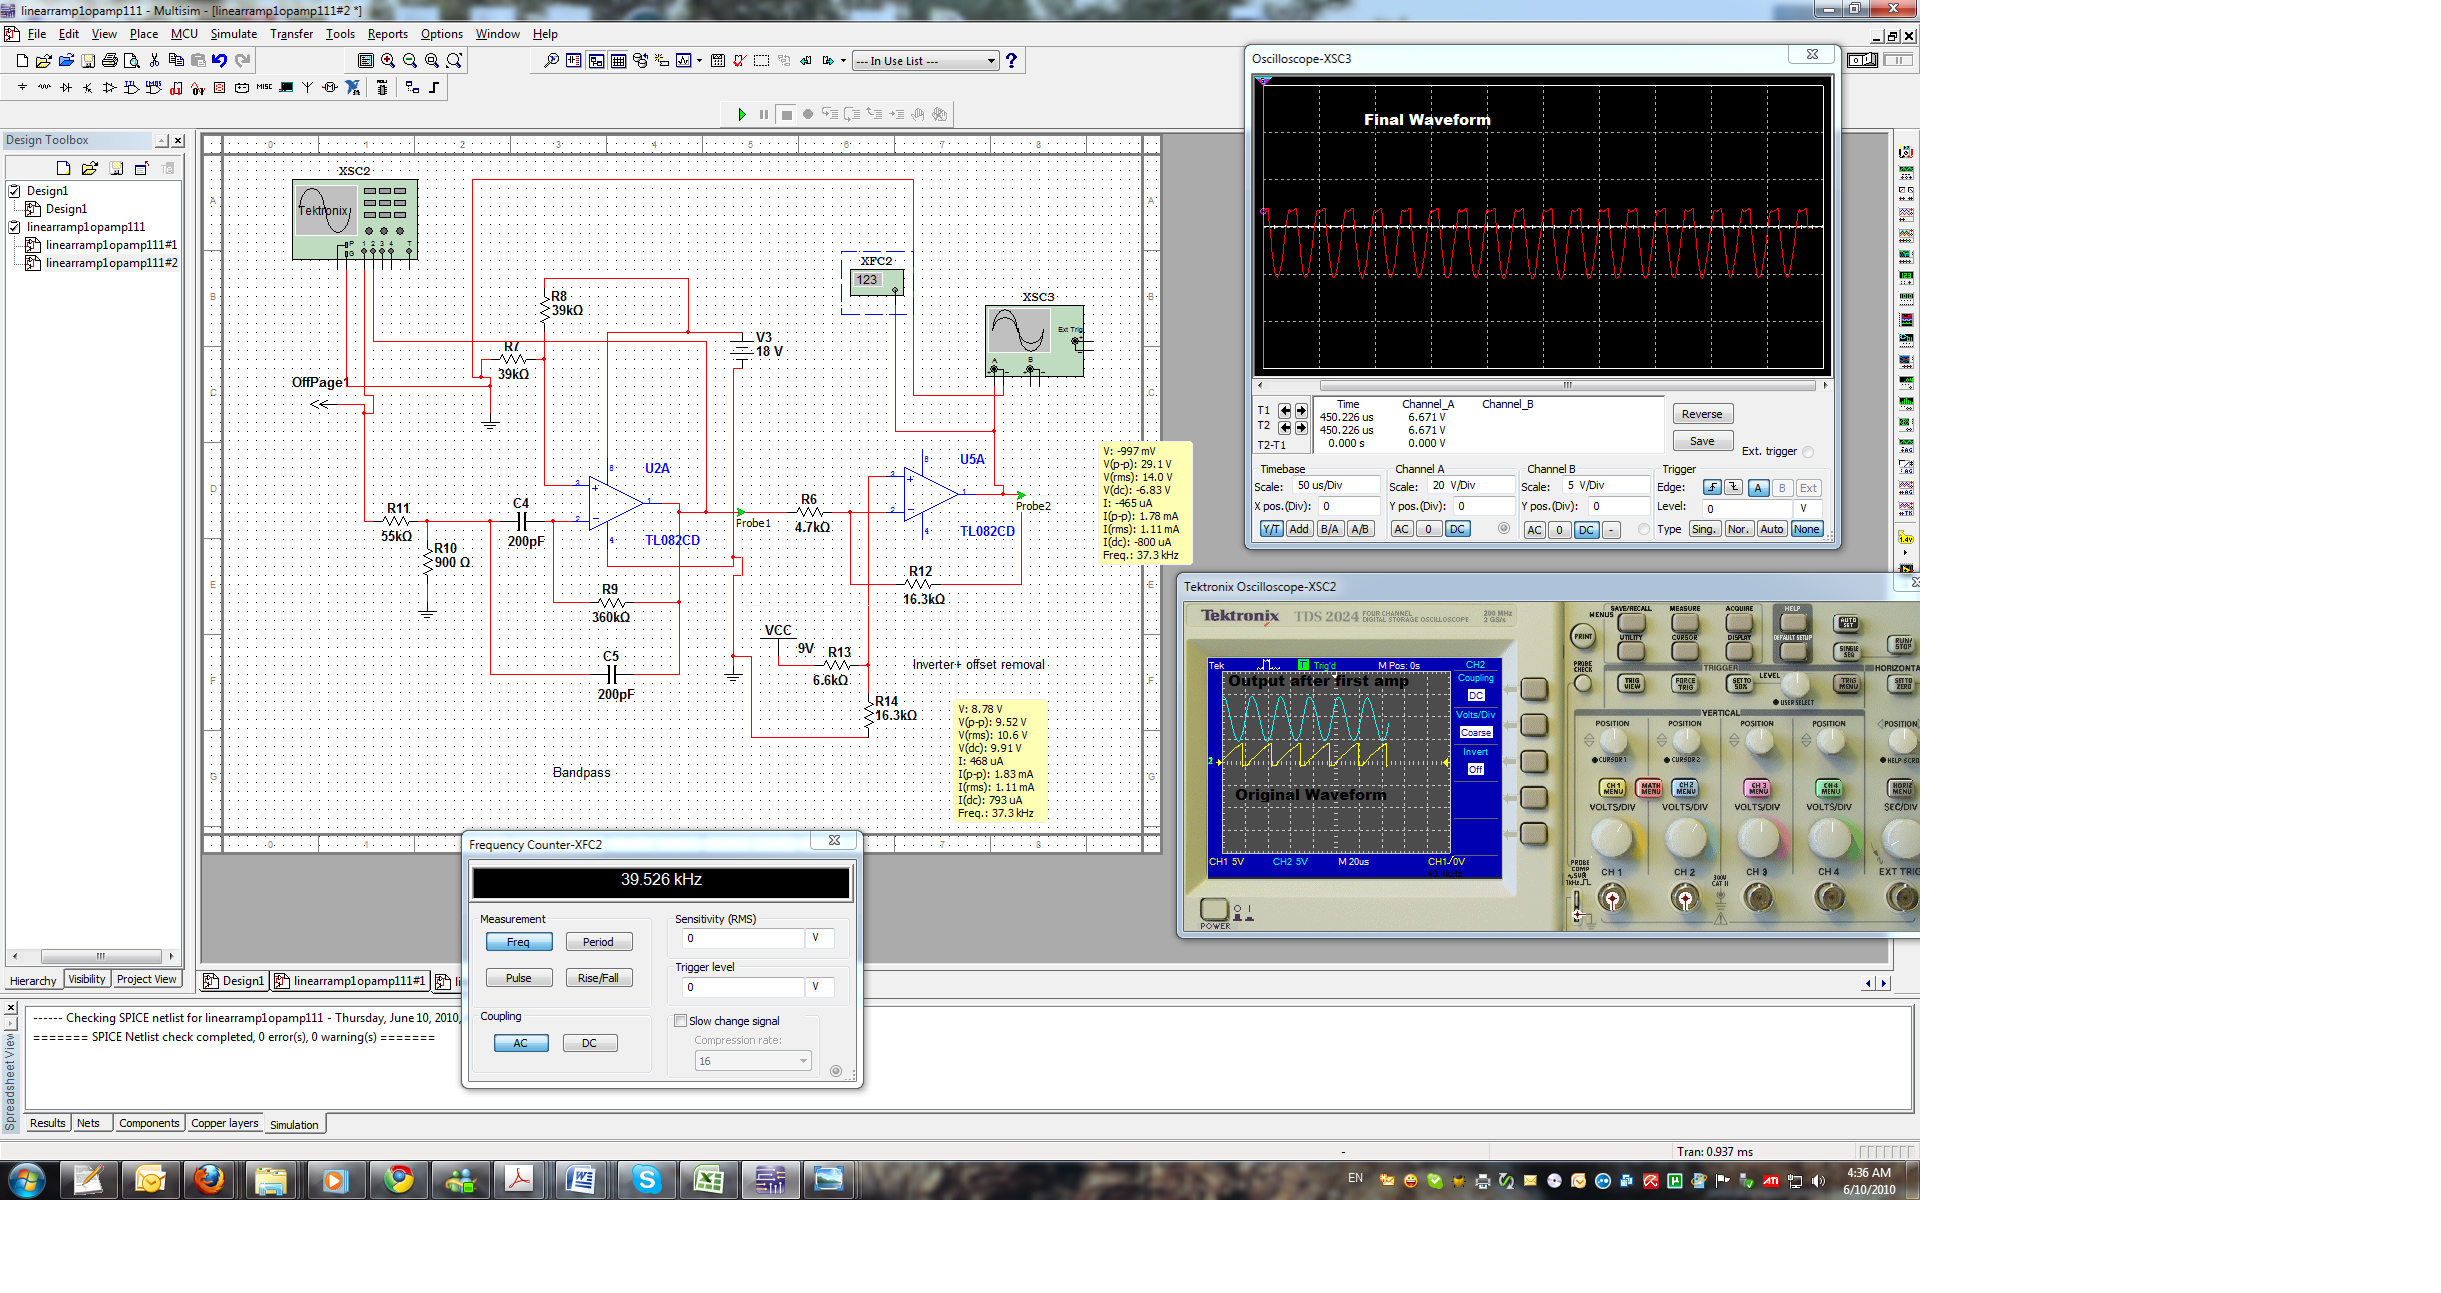2441x1293 pixels.
Task: Switch timebase mode to B/A
Action: pyautogui.click(x=1329, y=529)
